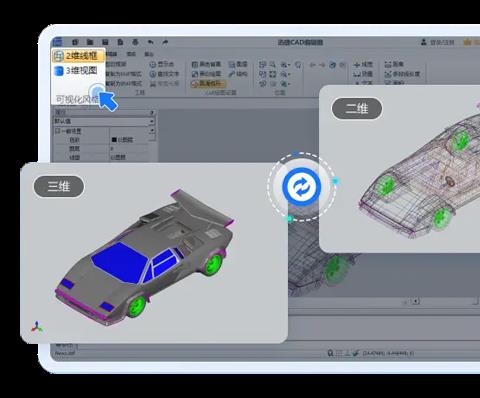Expand the top properties panel combo box

pyautogui.click(x=104, y=112)
